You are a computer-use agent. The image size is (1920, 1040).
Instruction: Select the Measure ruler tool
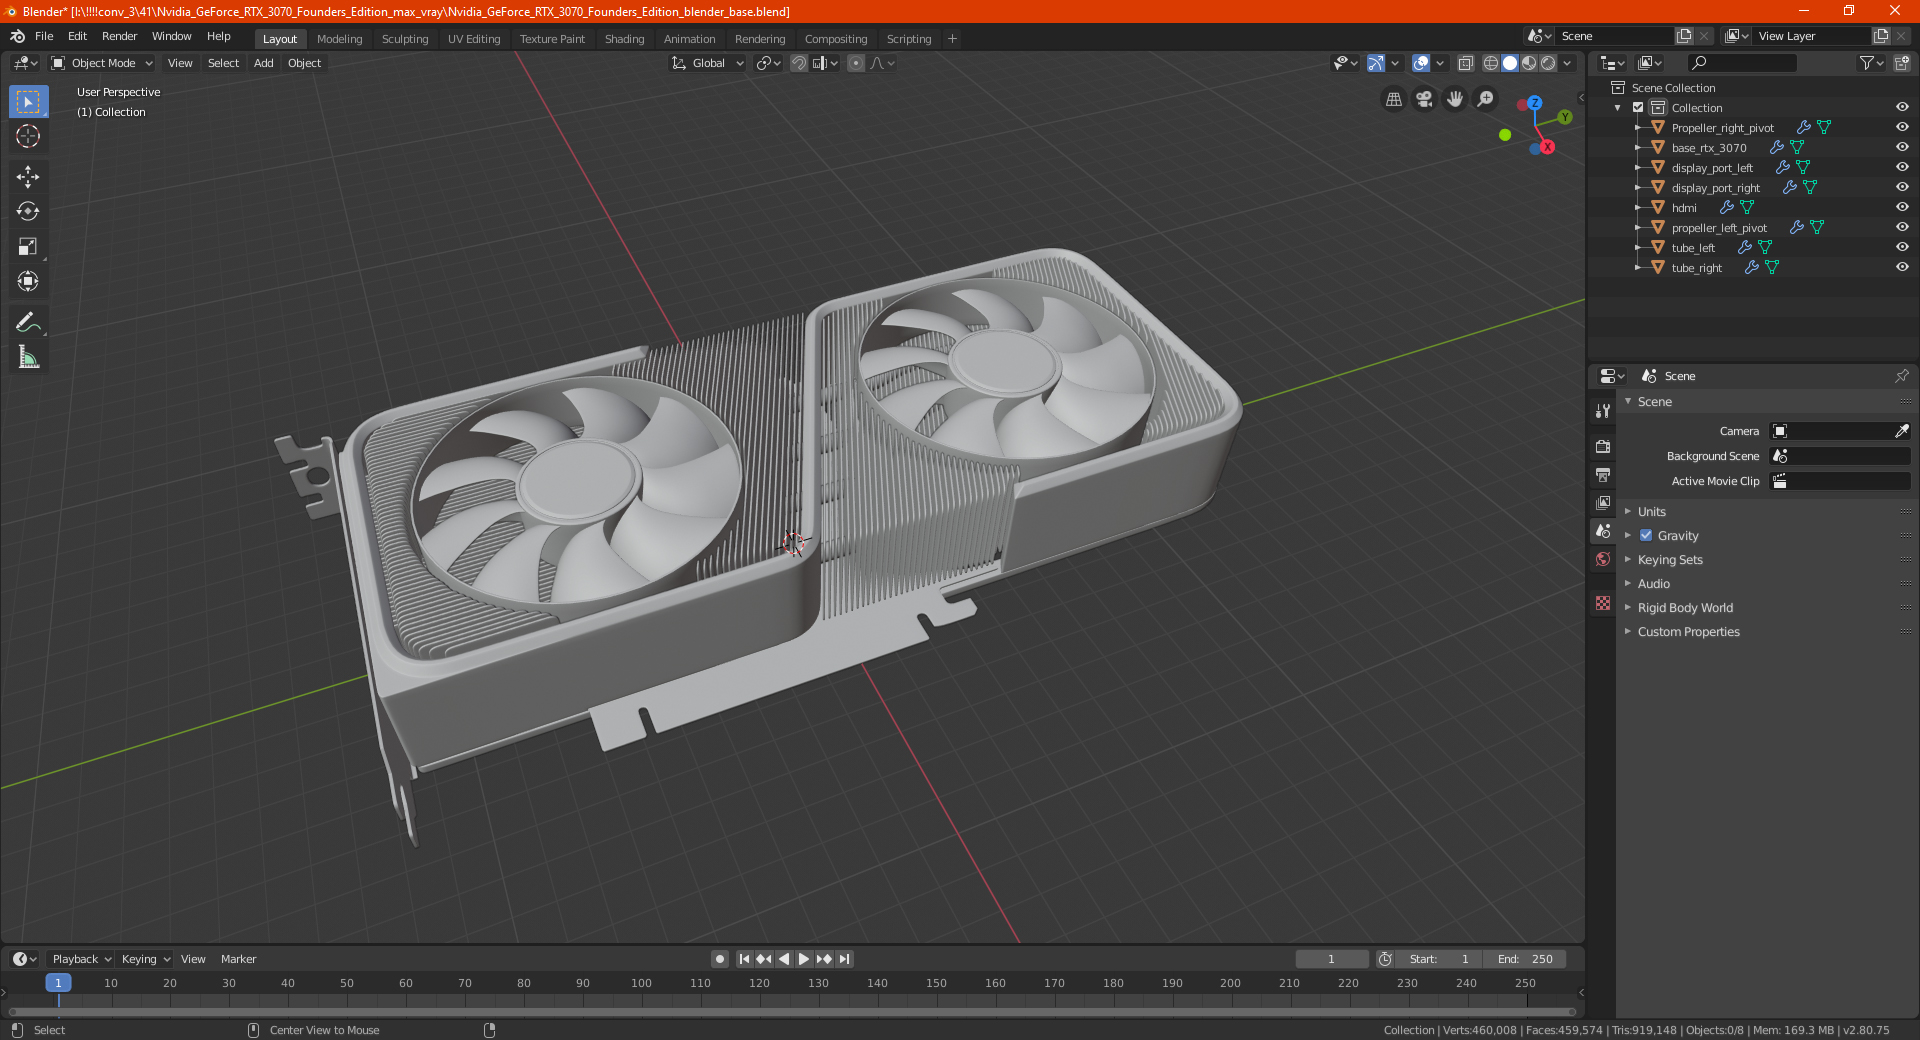coord(28,357)
